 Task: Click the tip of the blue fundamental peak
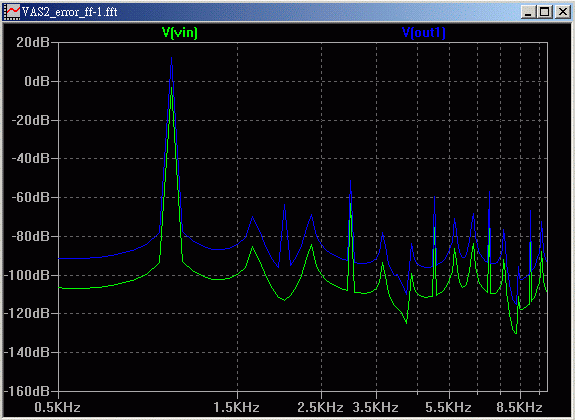pos(171,58)
